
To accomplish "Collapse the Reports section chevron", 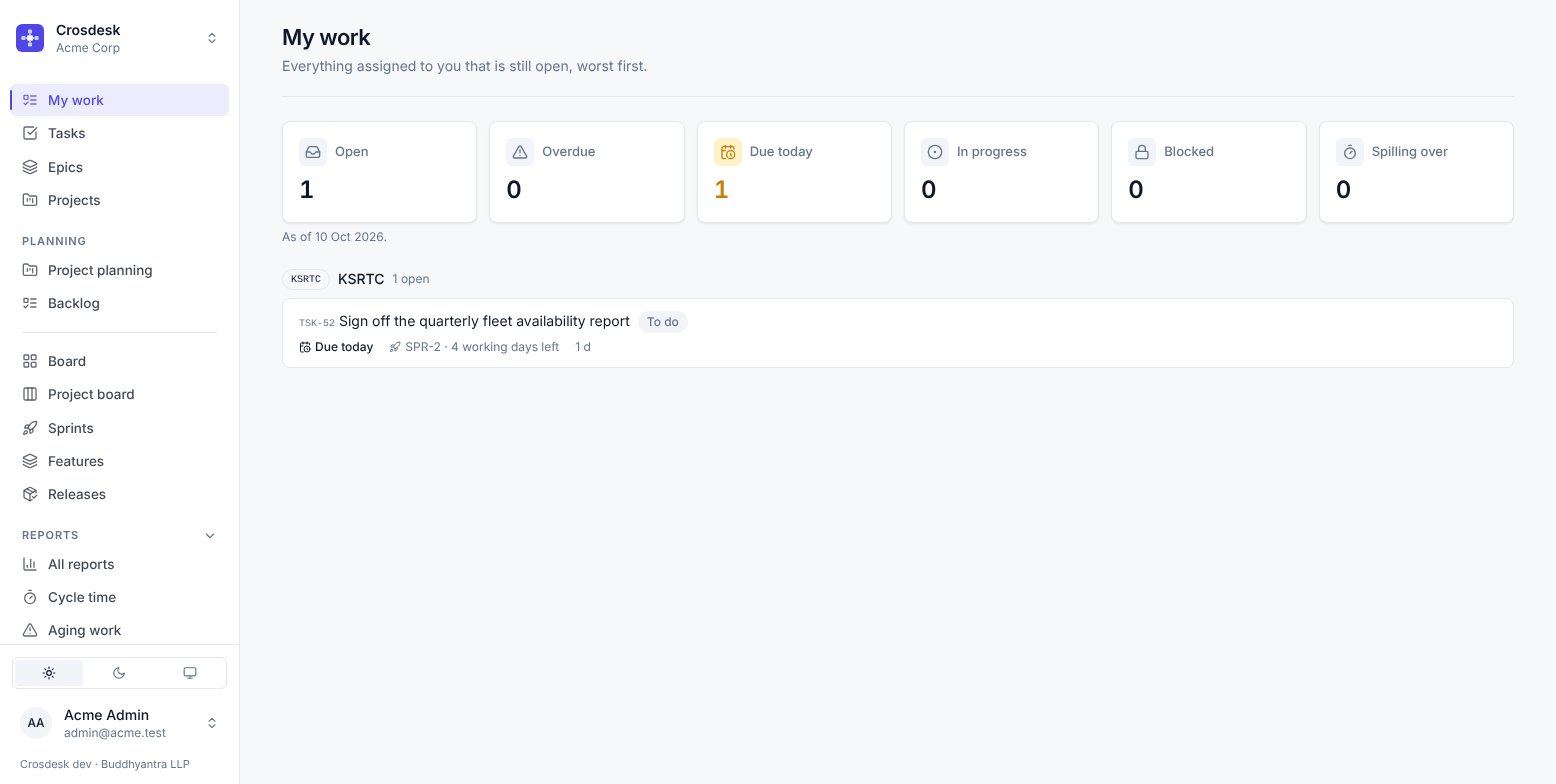I will (210, 536).
